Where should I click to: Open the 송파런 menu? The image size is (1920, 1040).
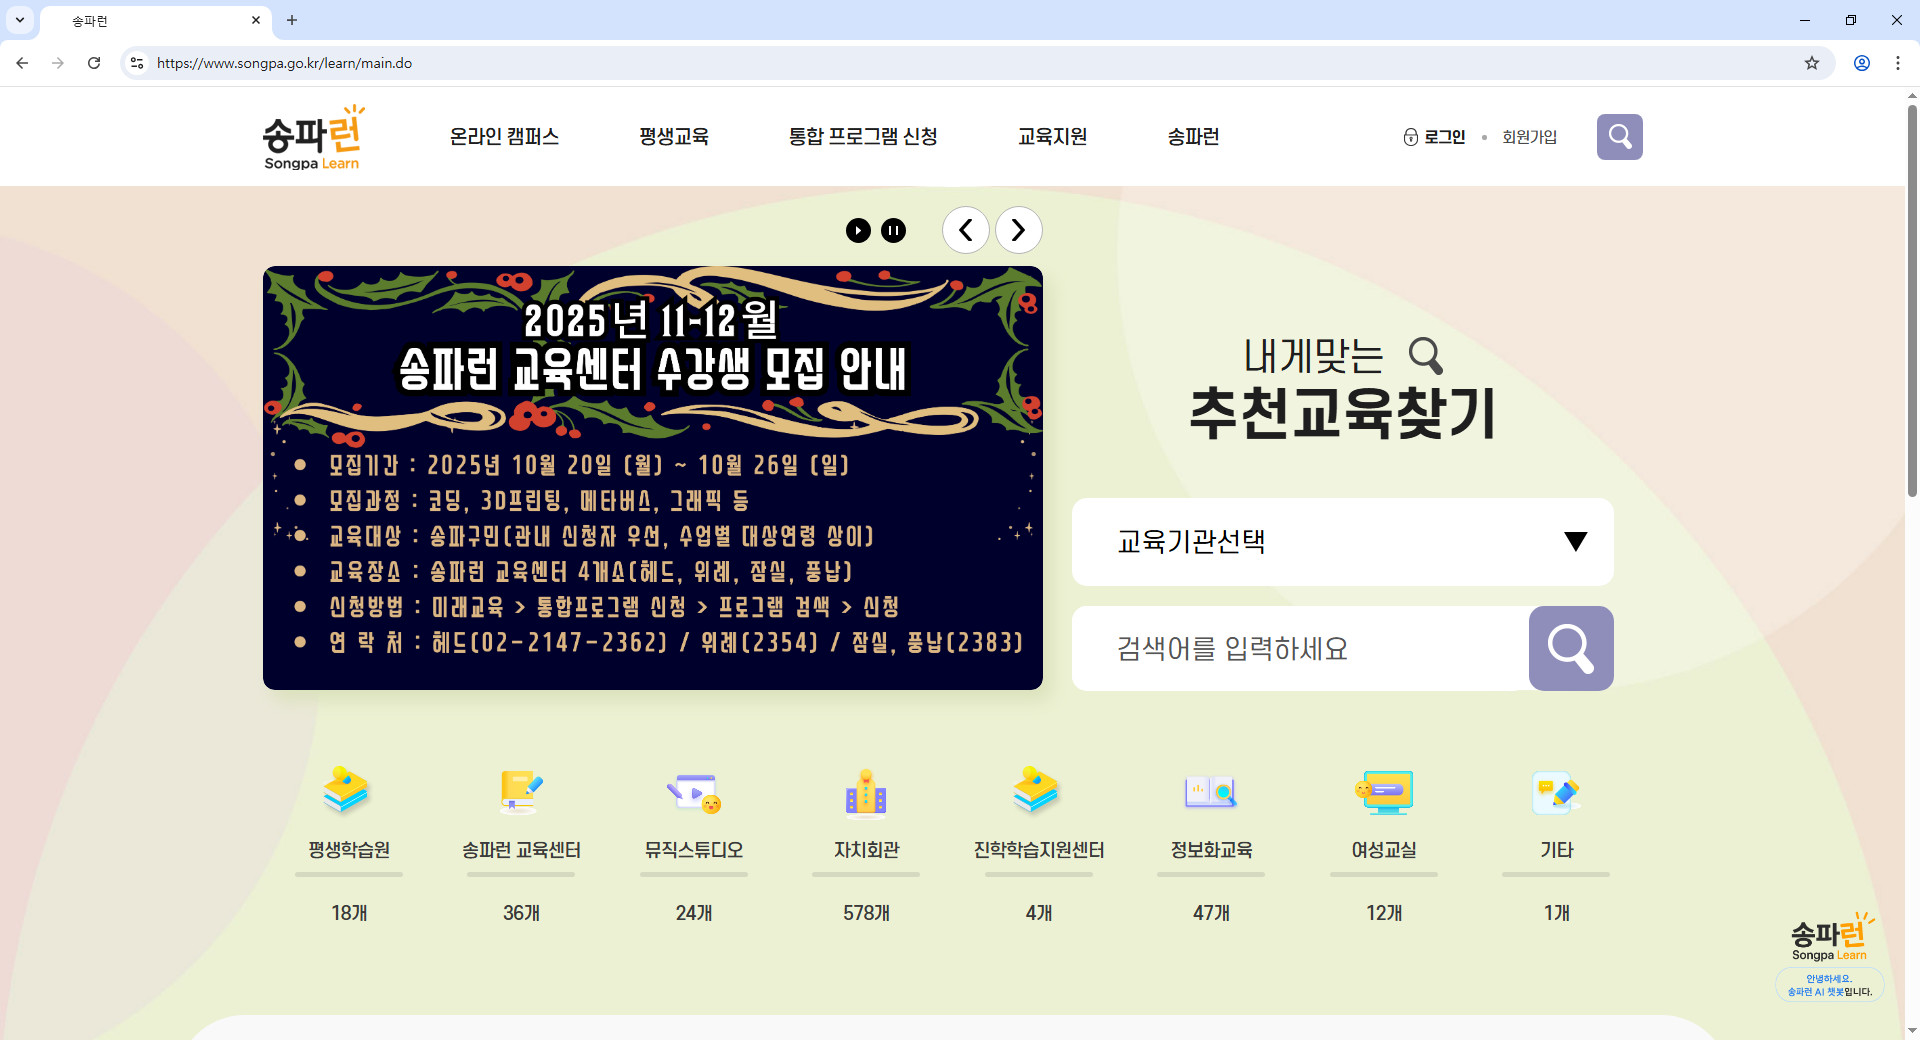(1193, 136)
